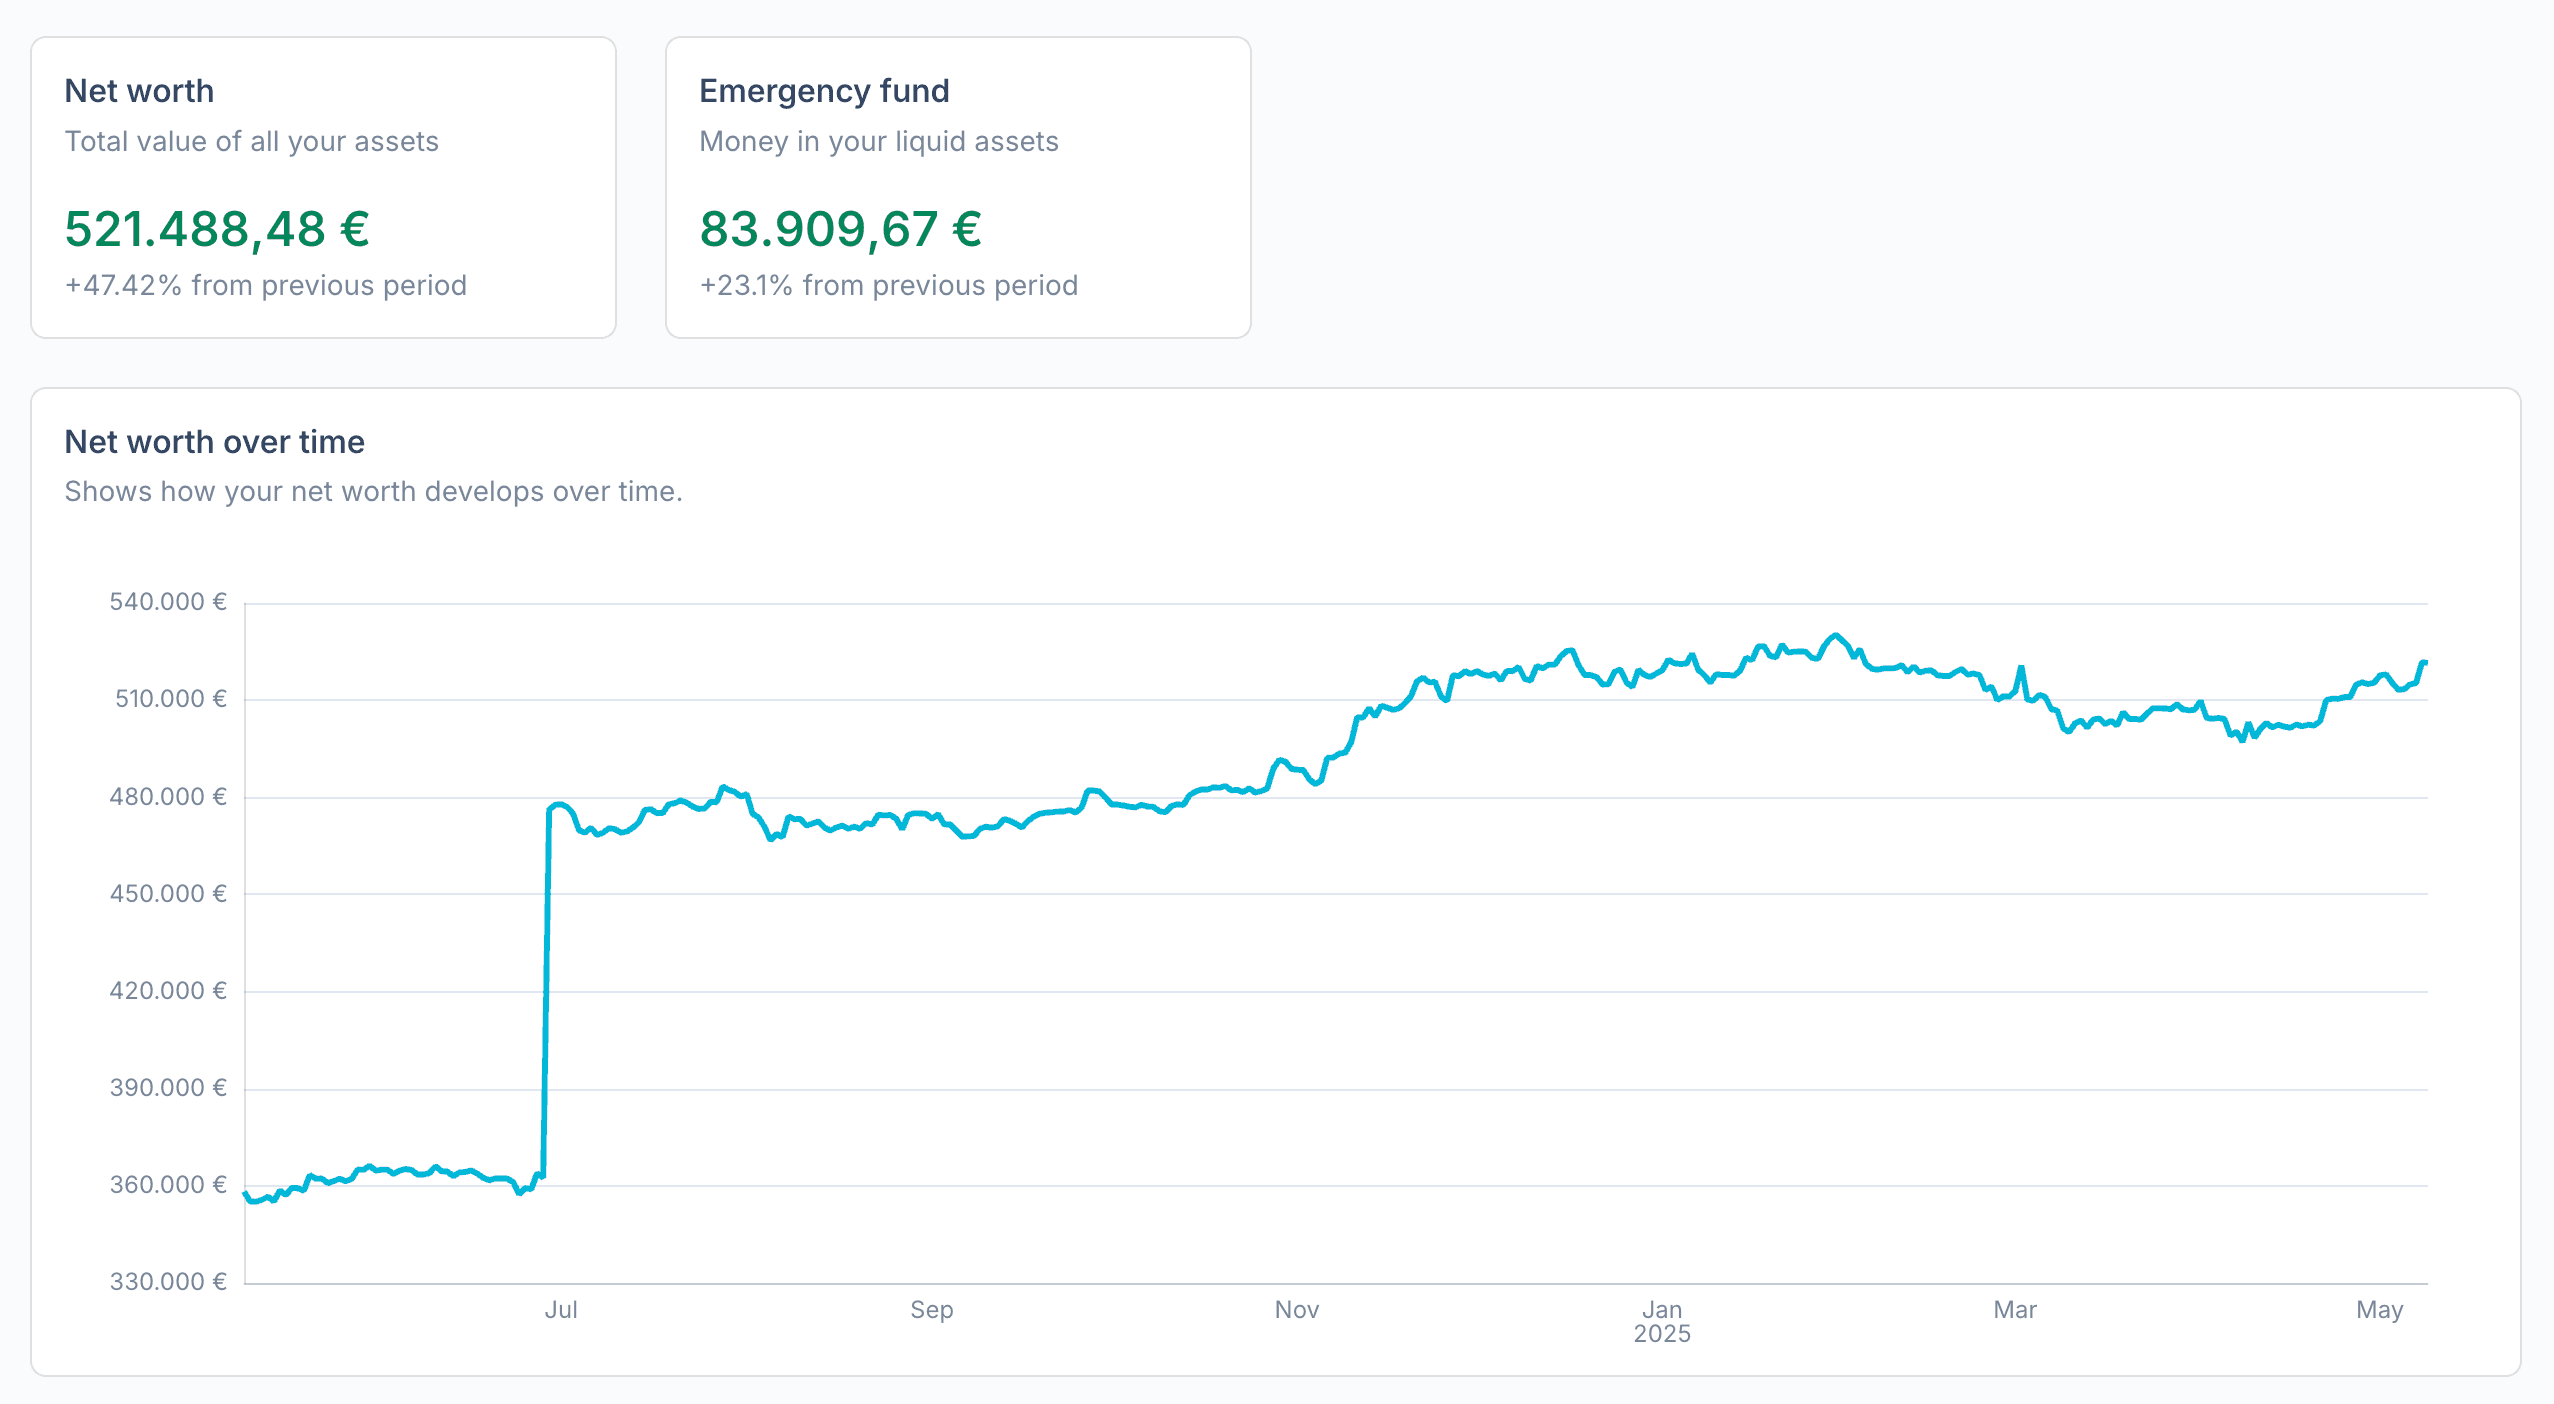
Task: Click 'Total value of all your assets' subtitle
Action: click(251, 142)
